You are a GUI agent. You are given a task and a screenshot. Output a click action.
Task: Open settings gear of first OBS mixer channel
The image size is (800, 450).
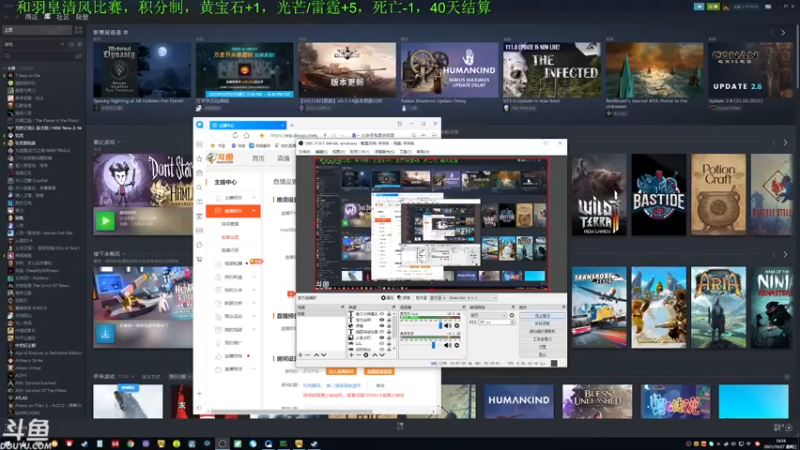(x=457, y=326)
